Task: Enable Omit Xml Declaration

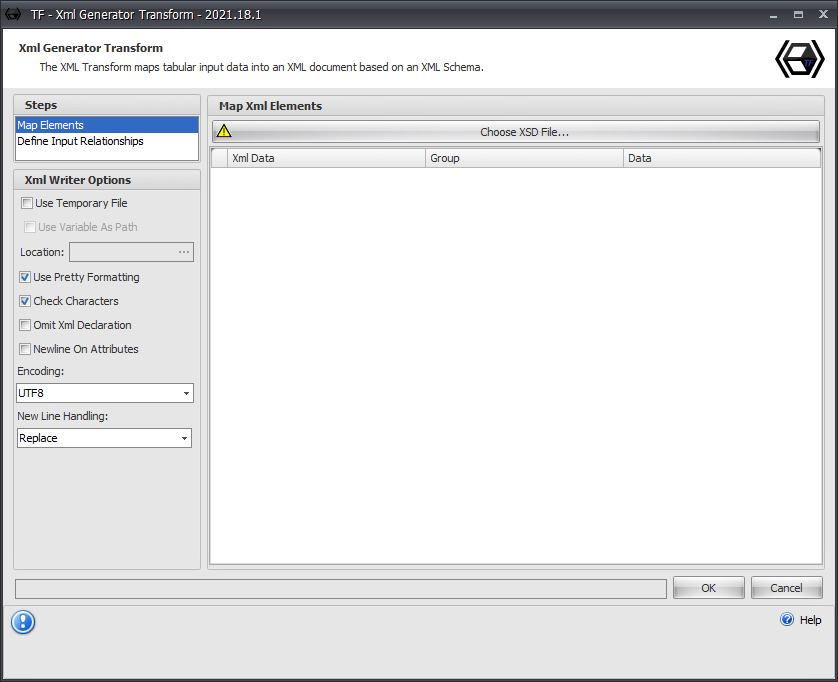Action: (x=24, y=325)
